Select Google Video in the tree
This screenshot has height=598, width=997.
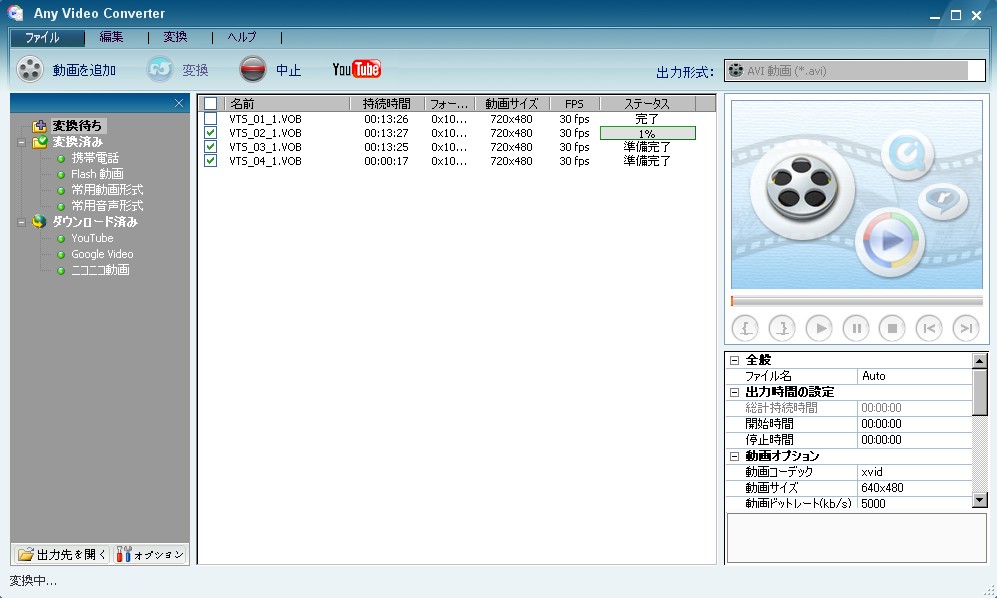[x=102, y=254]
